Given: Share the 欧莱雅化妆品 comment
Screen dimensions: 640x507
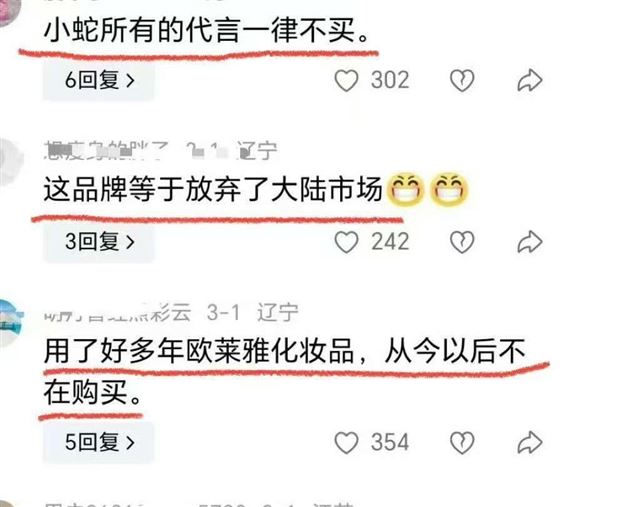Looking at the screenshot, I should click(x=530, y=443).
